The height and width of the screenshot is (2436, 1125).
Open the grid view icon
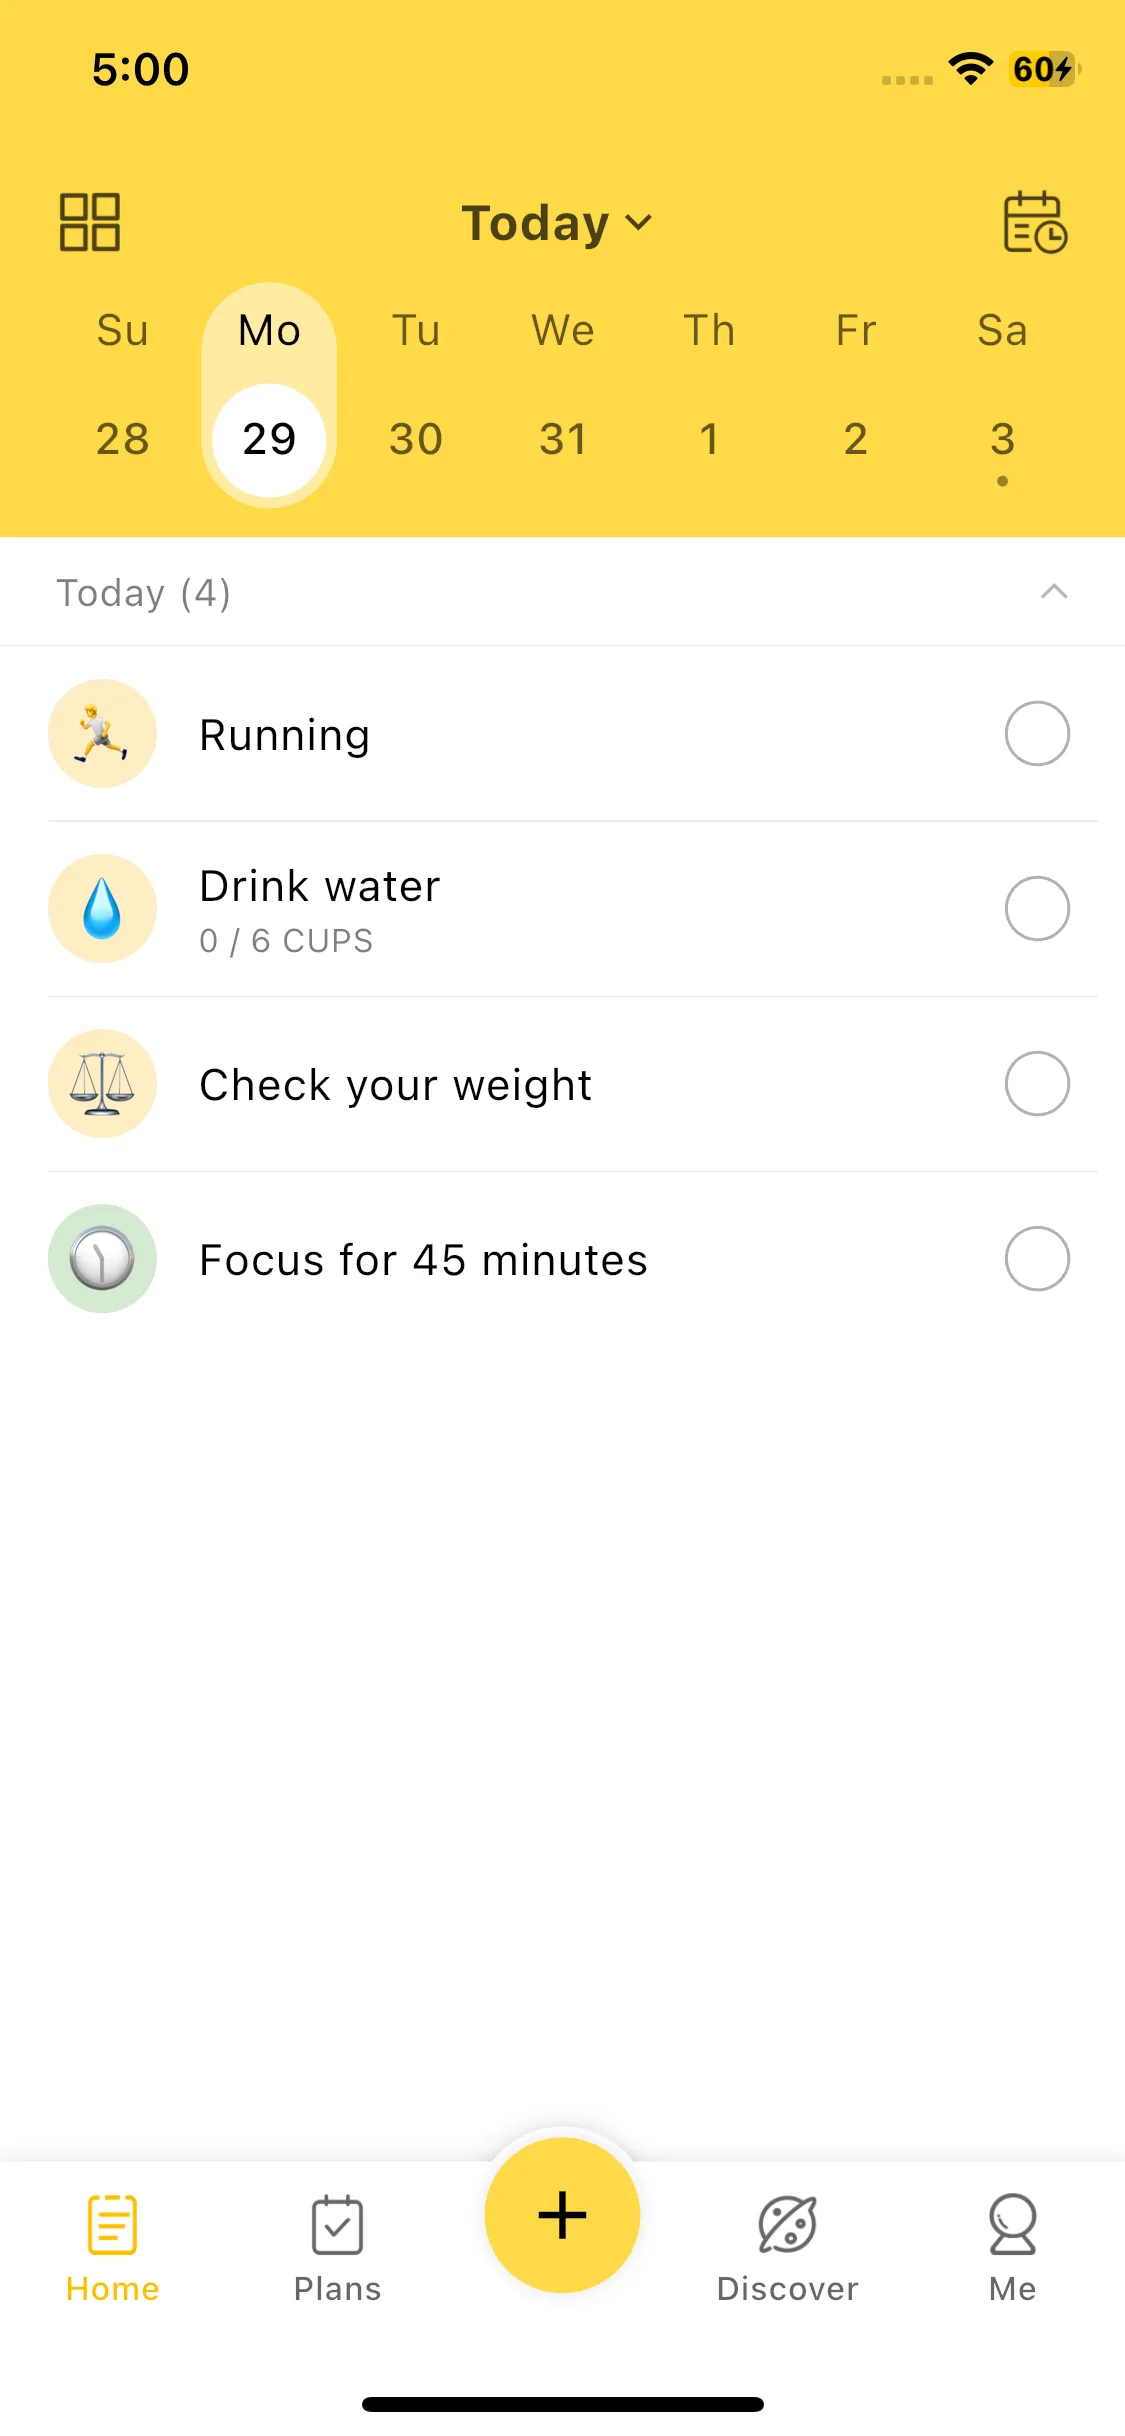(x=90, y=222)
